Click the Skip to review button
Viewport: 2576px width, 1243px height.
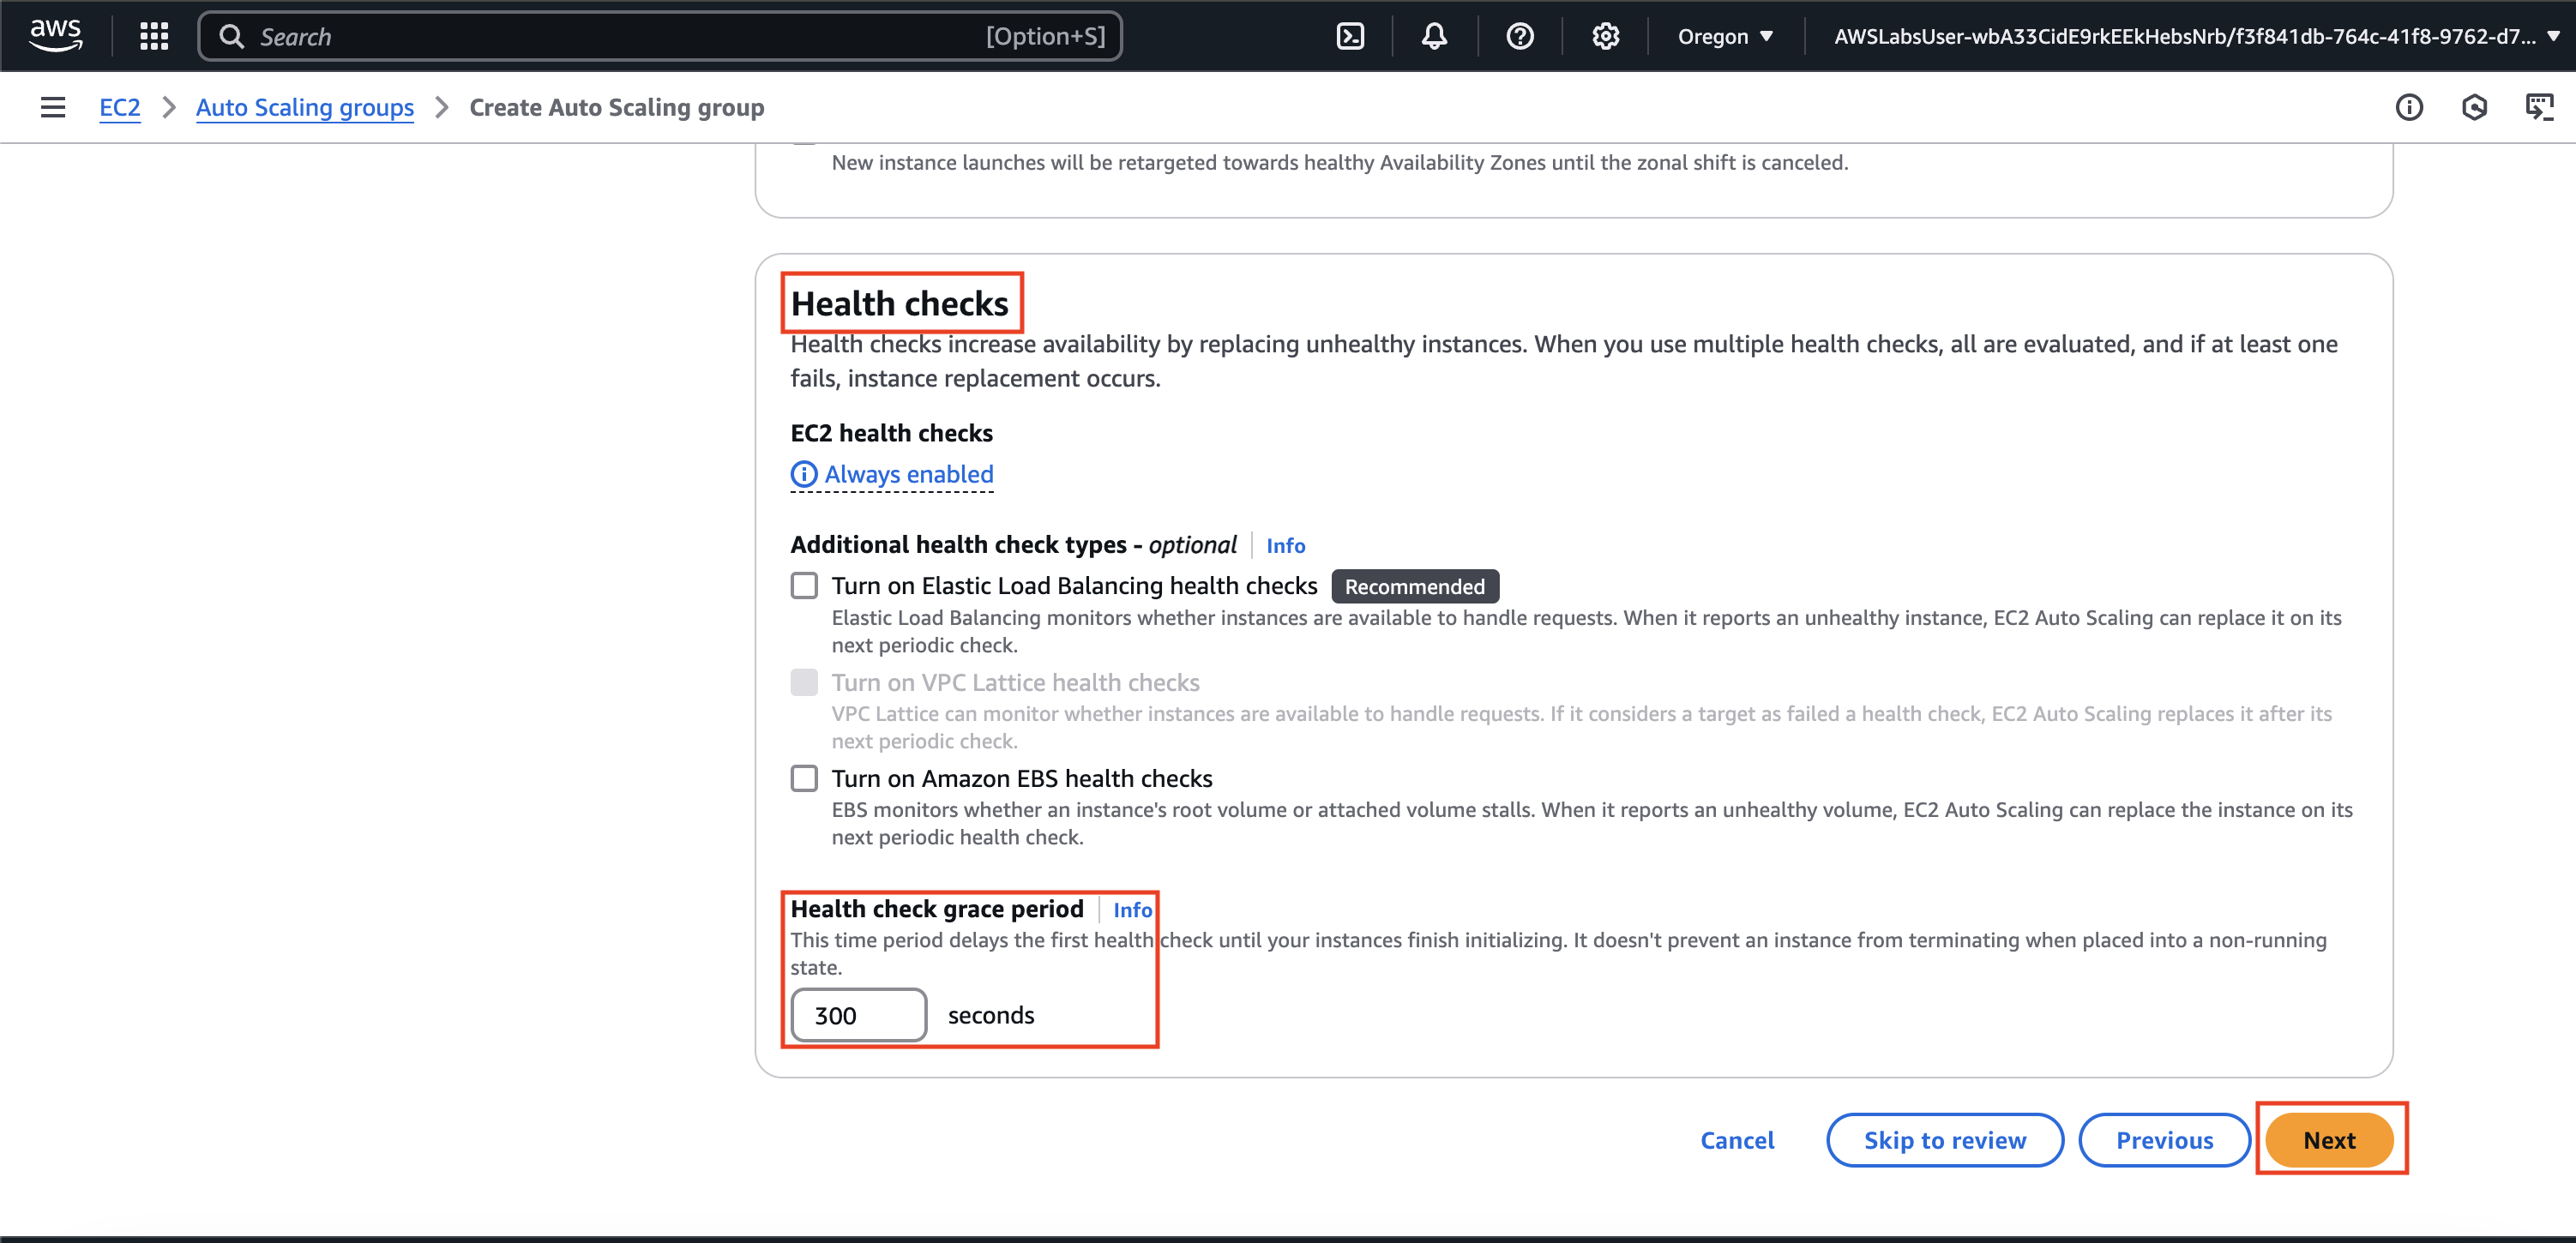(x=1944, y=1140)
